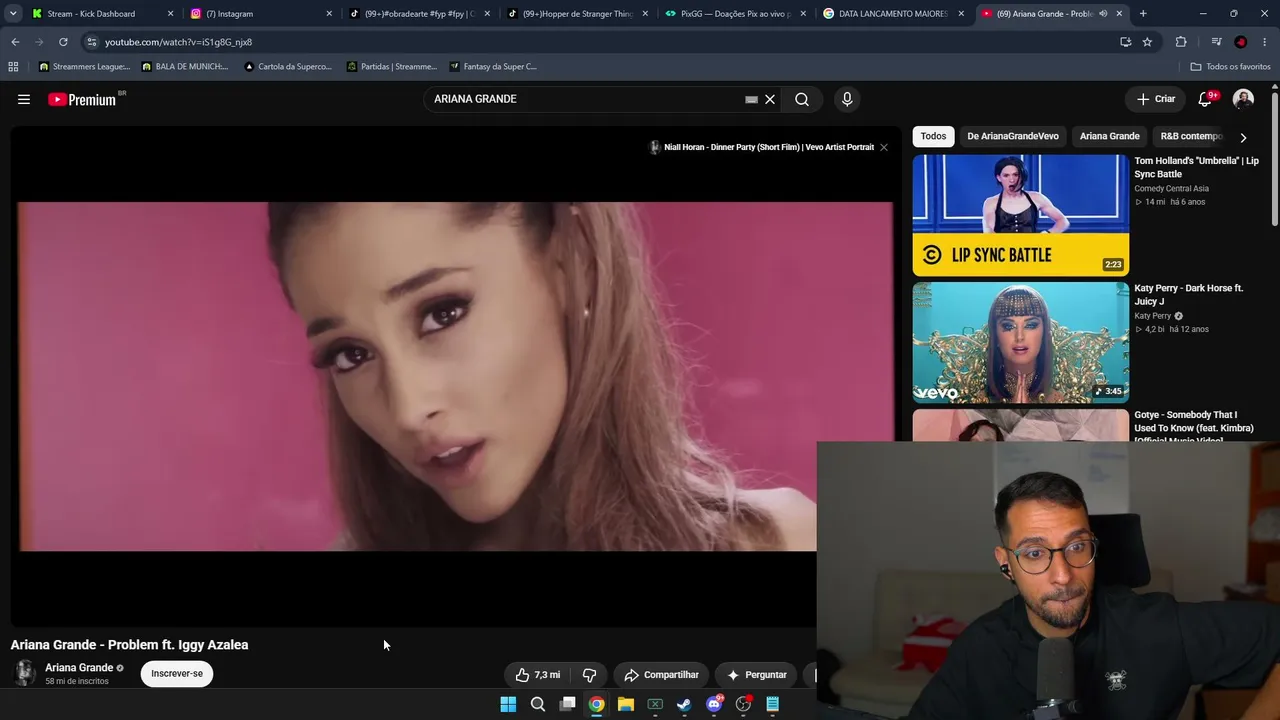Open Fantasy da Super C bookmark
This screenshot has height=720, width=1280.
tap(494, 67)
